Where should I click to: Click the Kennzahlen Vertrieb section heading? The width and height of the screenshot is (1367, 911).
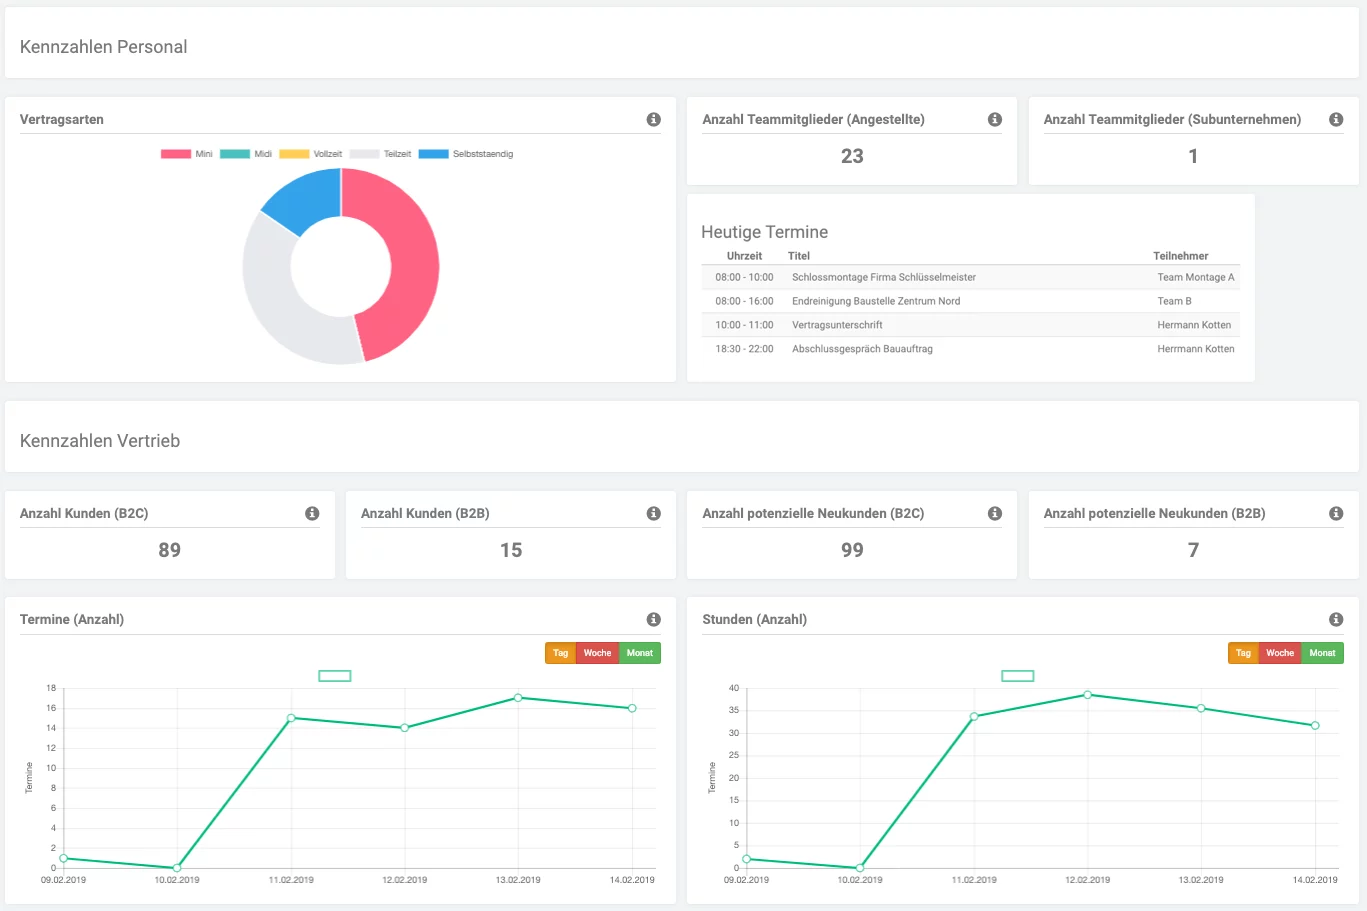[100, 441]
